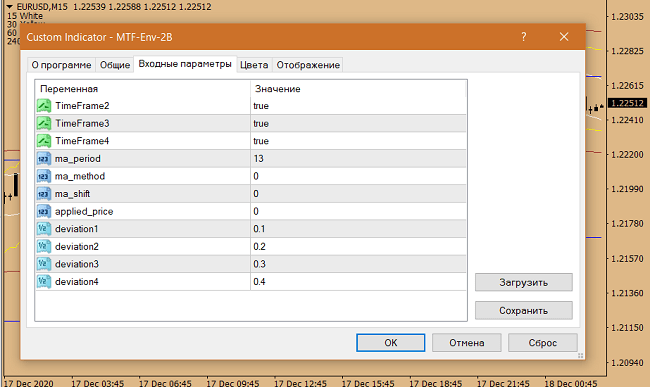Click the EURUSD,M15 chart title dropdown arrow

pos(10,7)
